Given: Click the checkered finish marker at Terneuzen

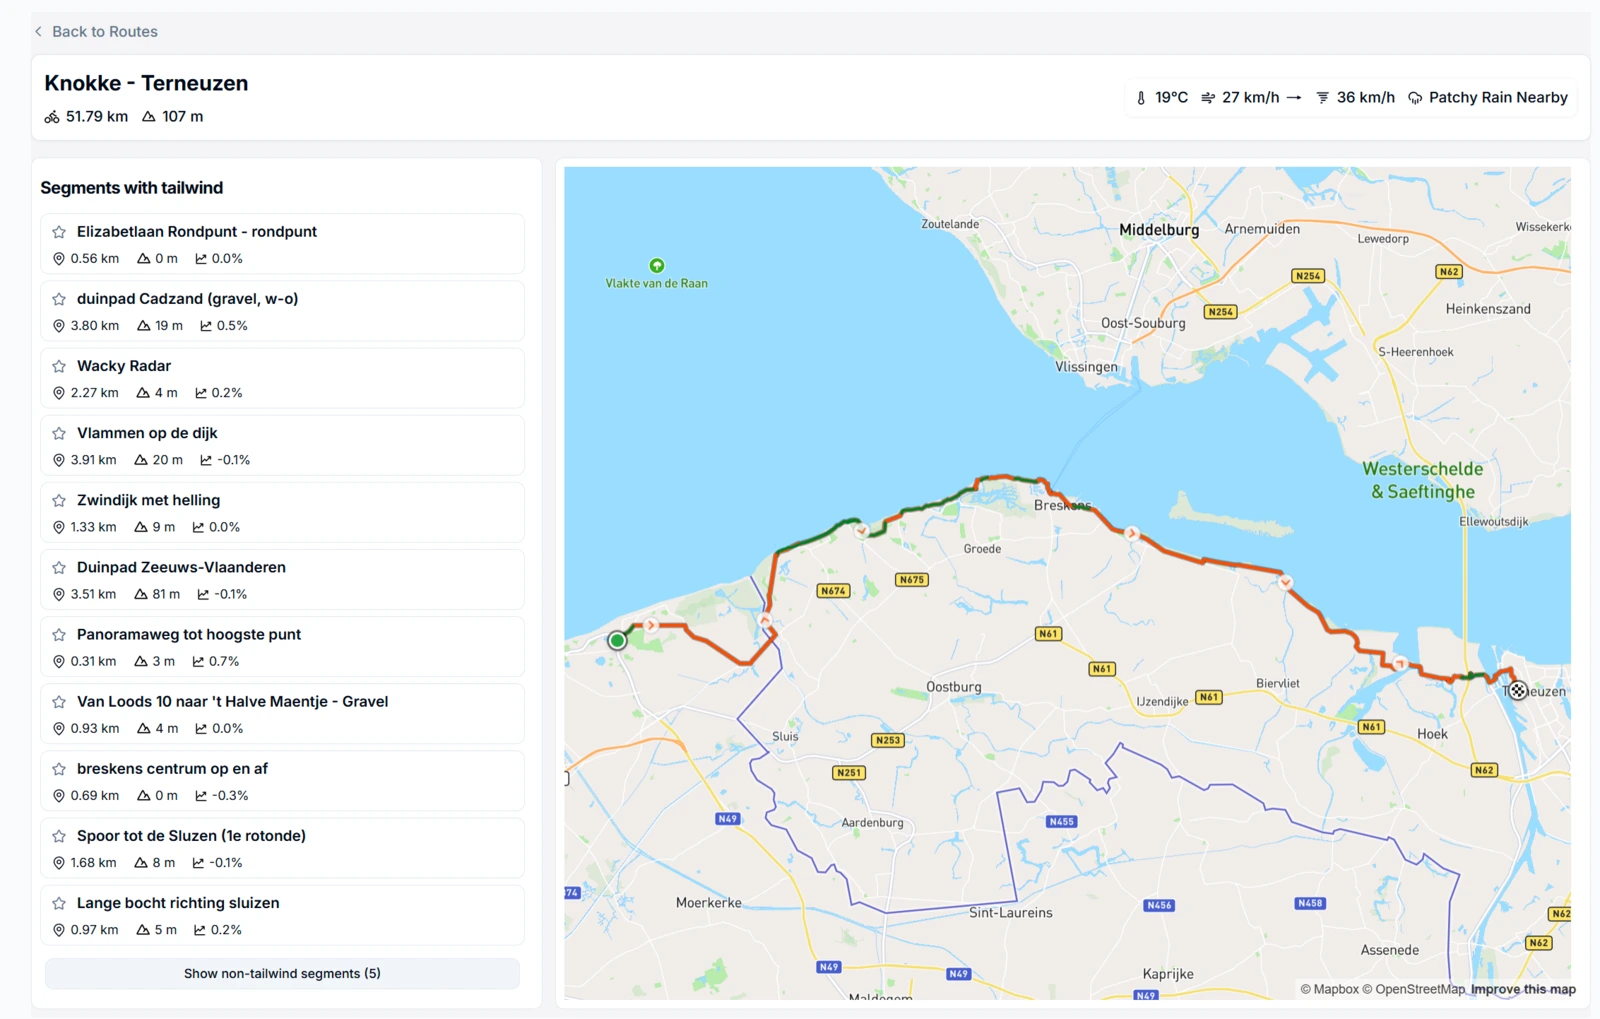Looking at the screenshot, I should click(x=1518, y=690).
